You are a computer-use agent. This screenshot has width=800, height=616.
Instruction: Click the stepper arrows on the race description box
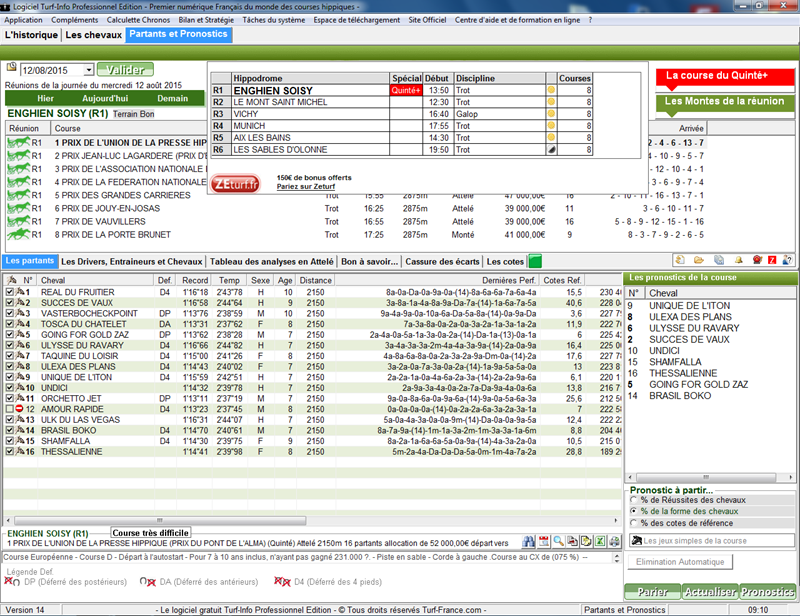[617, 558]
